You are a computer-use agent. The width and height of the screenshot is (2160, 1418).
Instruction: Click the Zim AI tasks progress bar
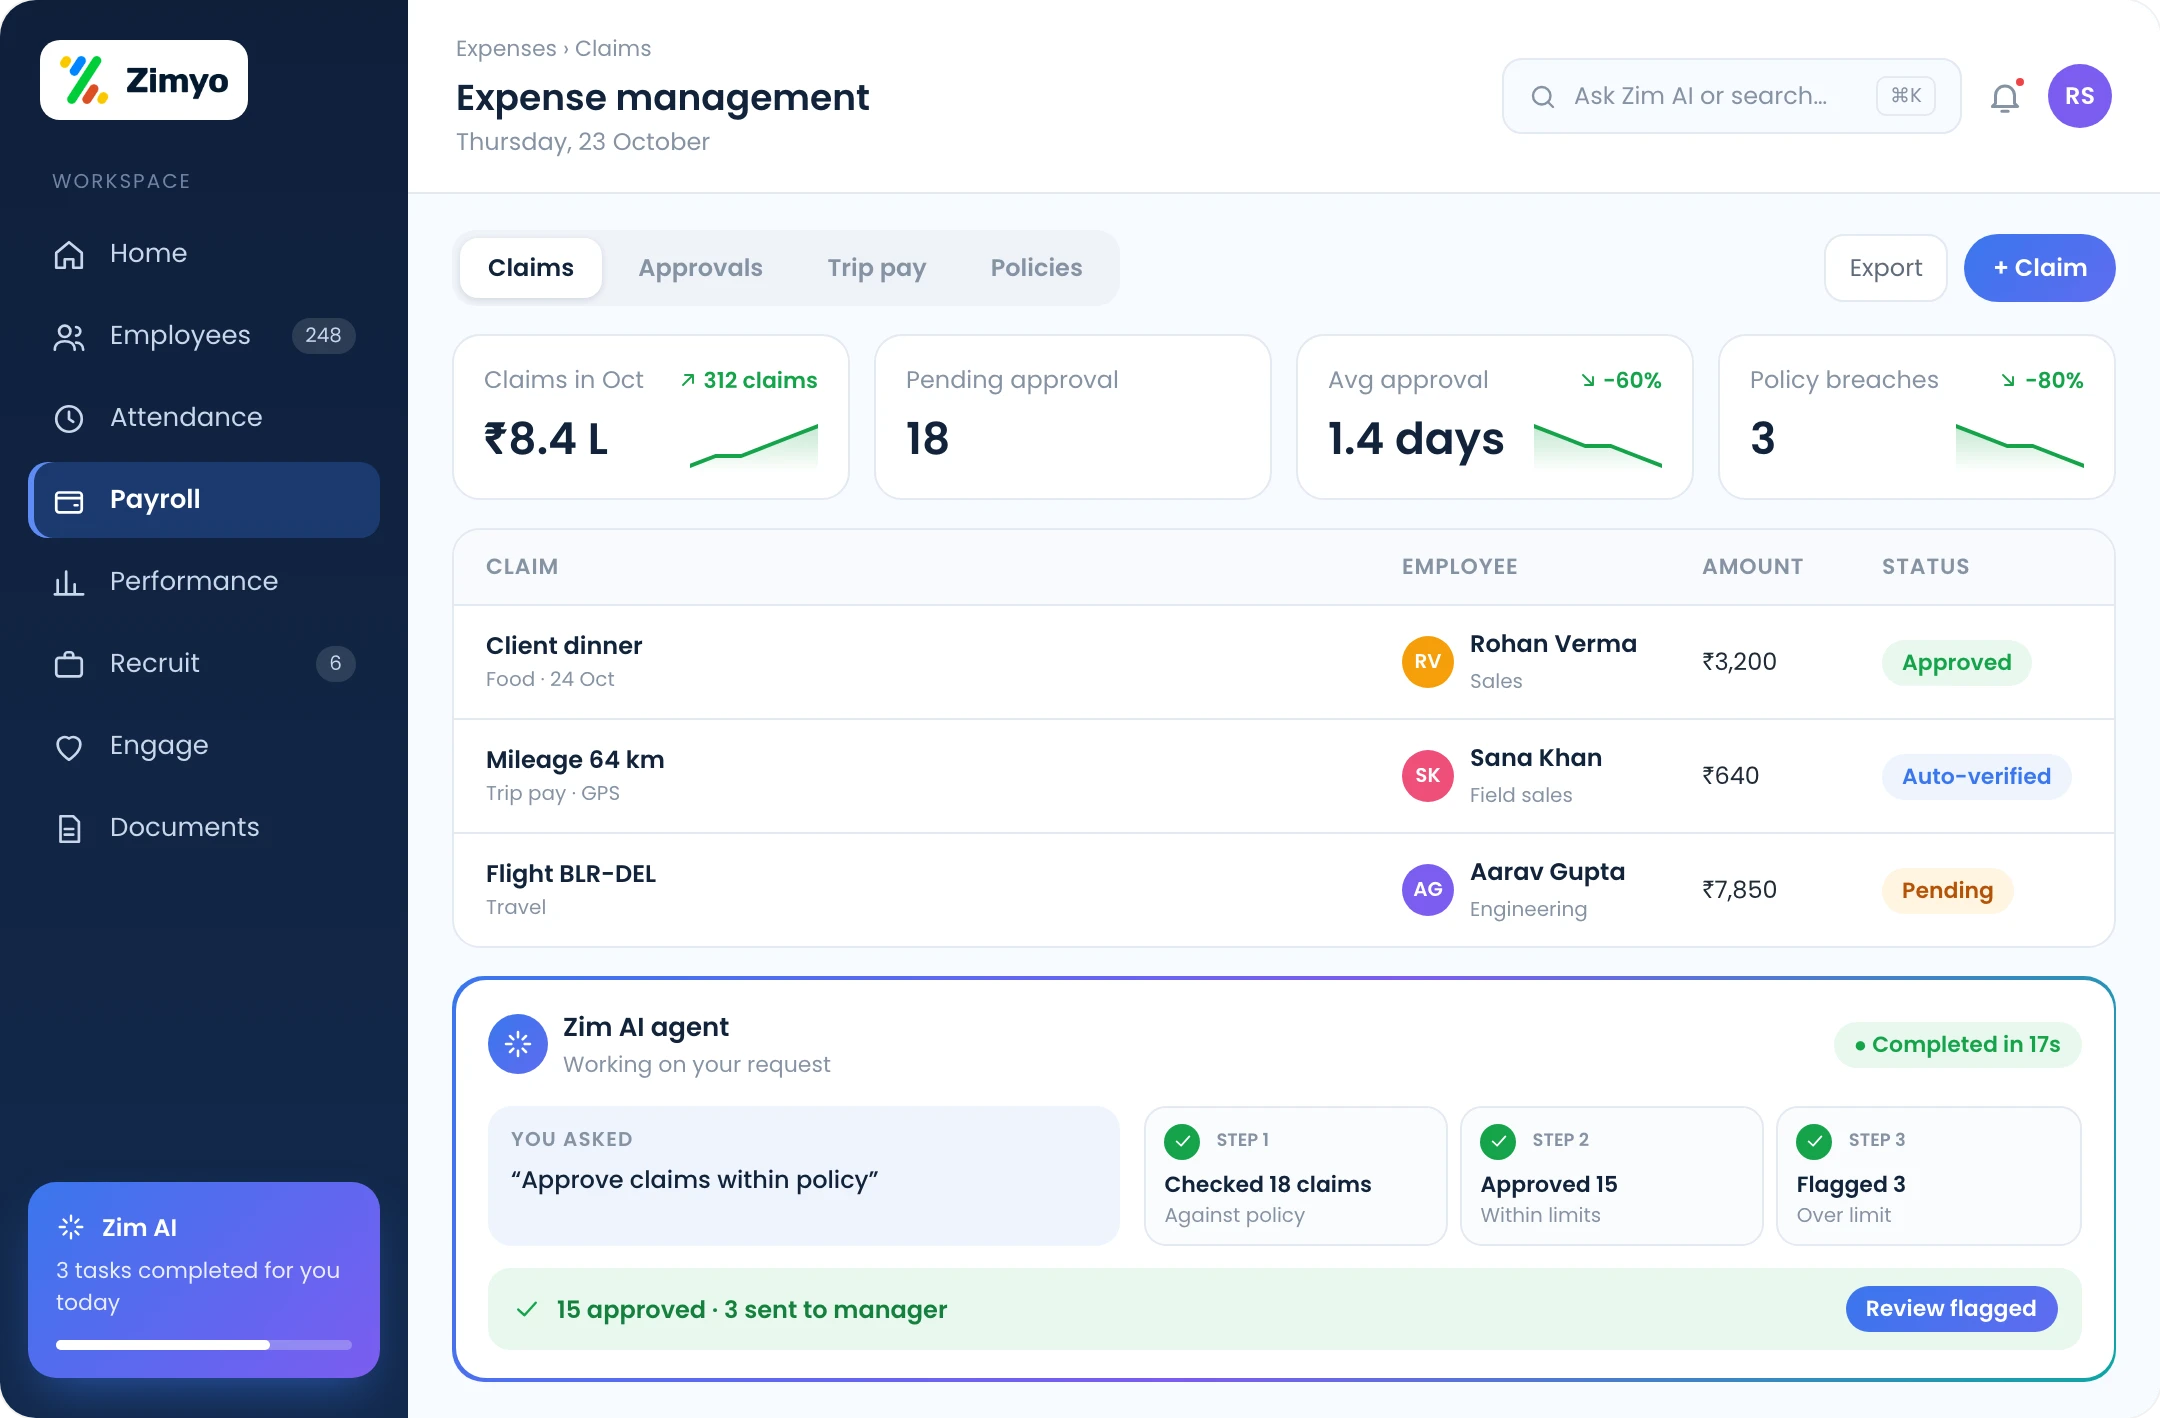(204, 1345)
